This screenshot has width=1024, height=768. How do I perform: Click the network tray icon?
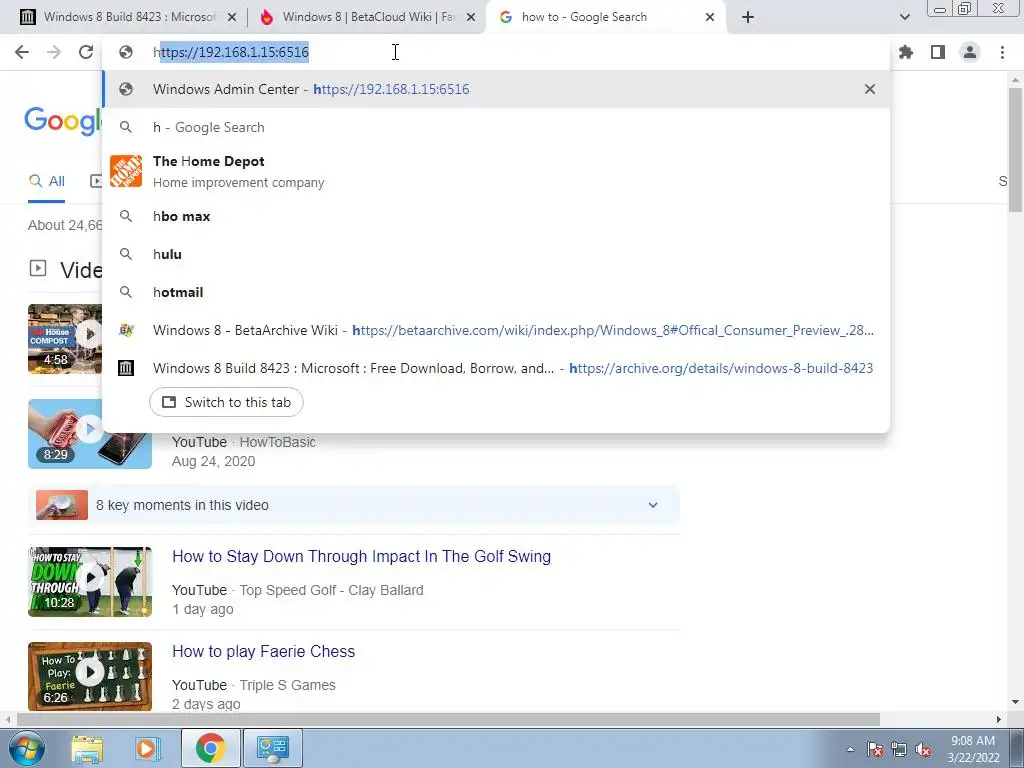point(899,749)
